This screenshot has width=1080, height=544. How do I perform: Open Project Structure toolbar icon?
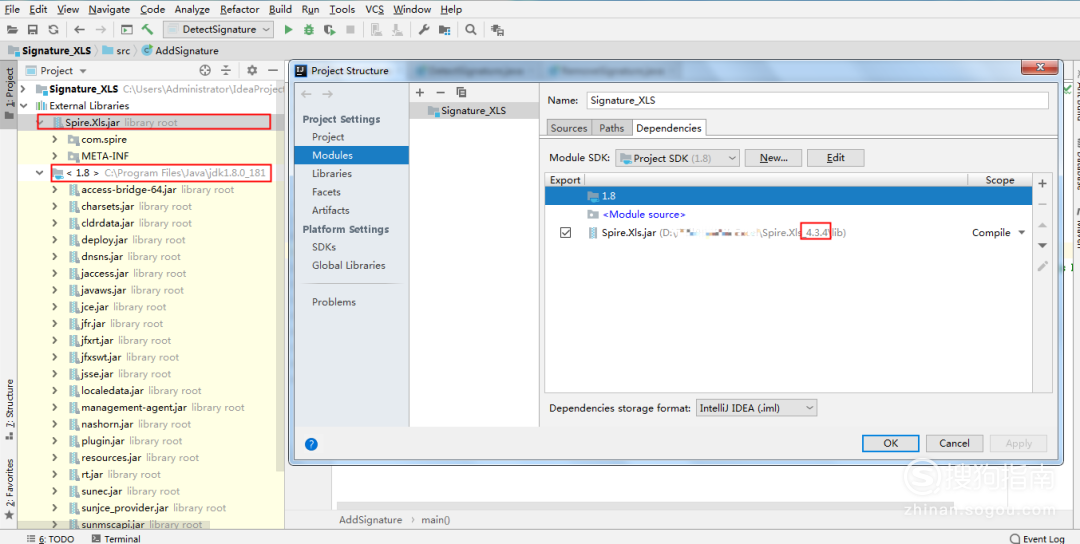(x=444, y=30)
